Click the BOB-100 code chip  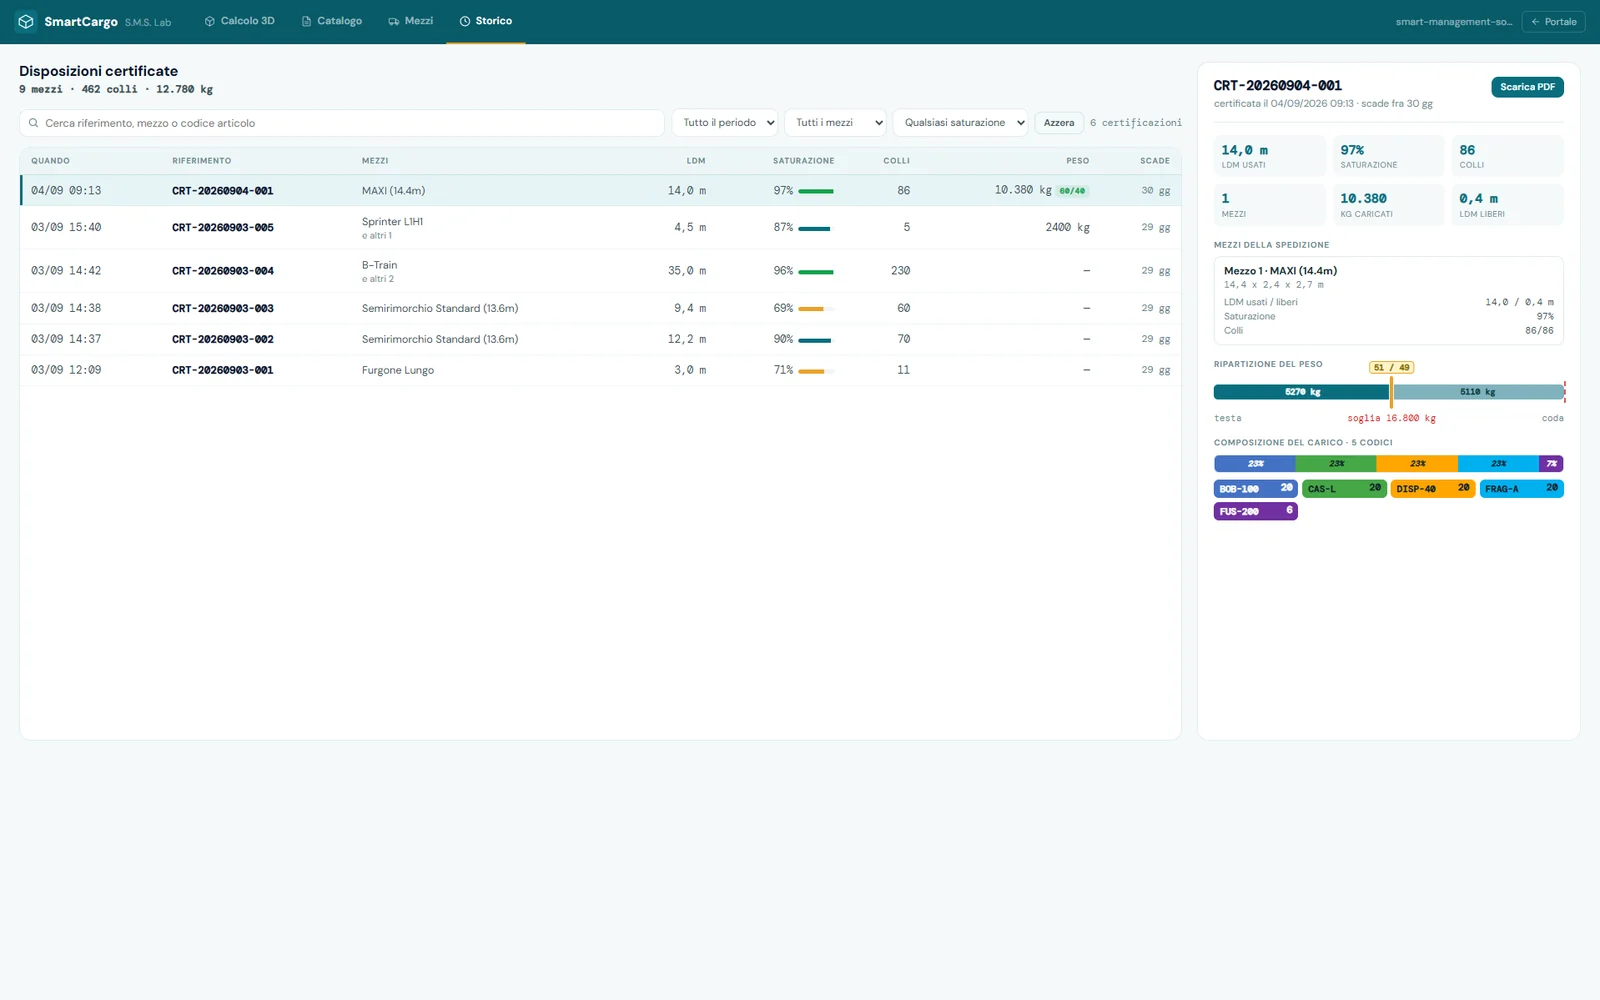(x=1255, y=488)
